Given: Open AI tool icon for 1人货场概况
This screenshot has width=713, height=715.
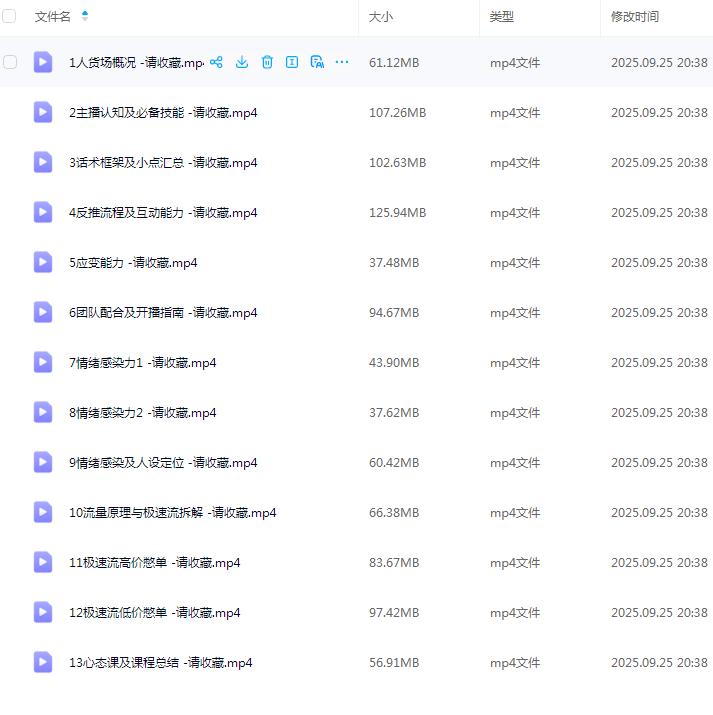Looking at the screenshot, I should pos(317,62).
